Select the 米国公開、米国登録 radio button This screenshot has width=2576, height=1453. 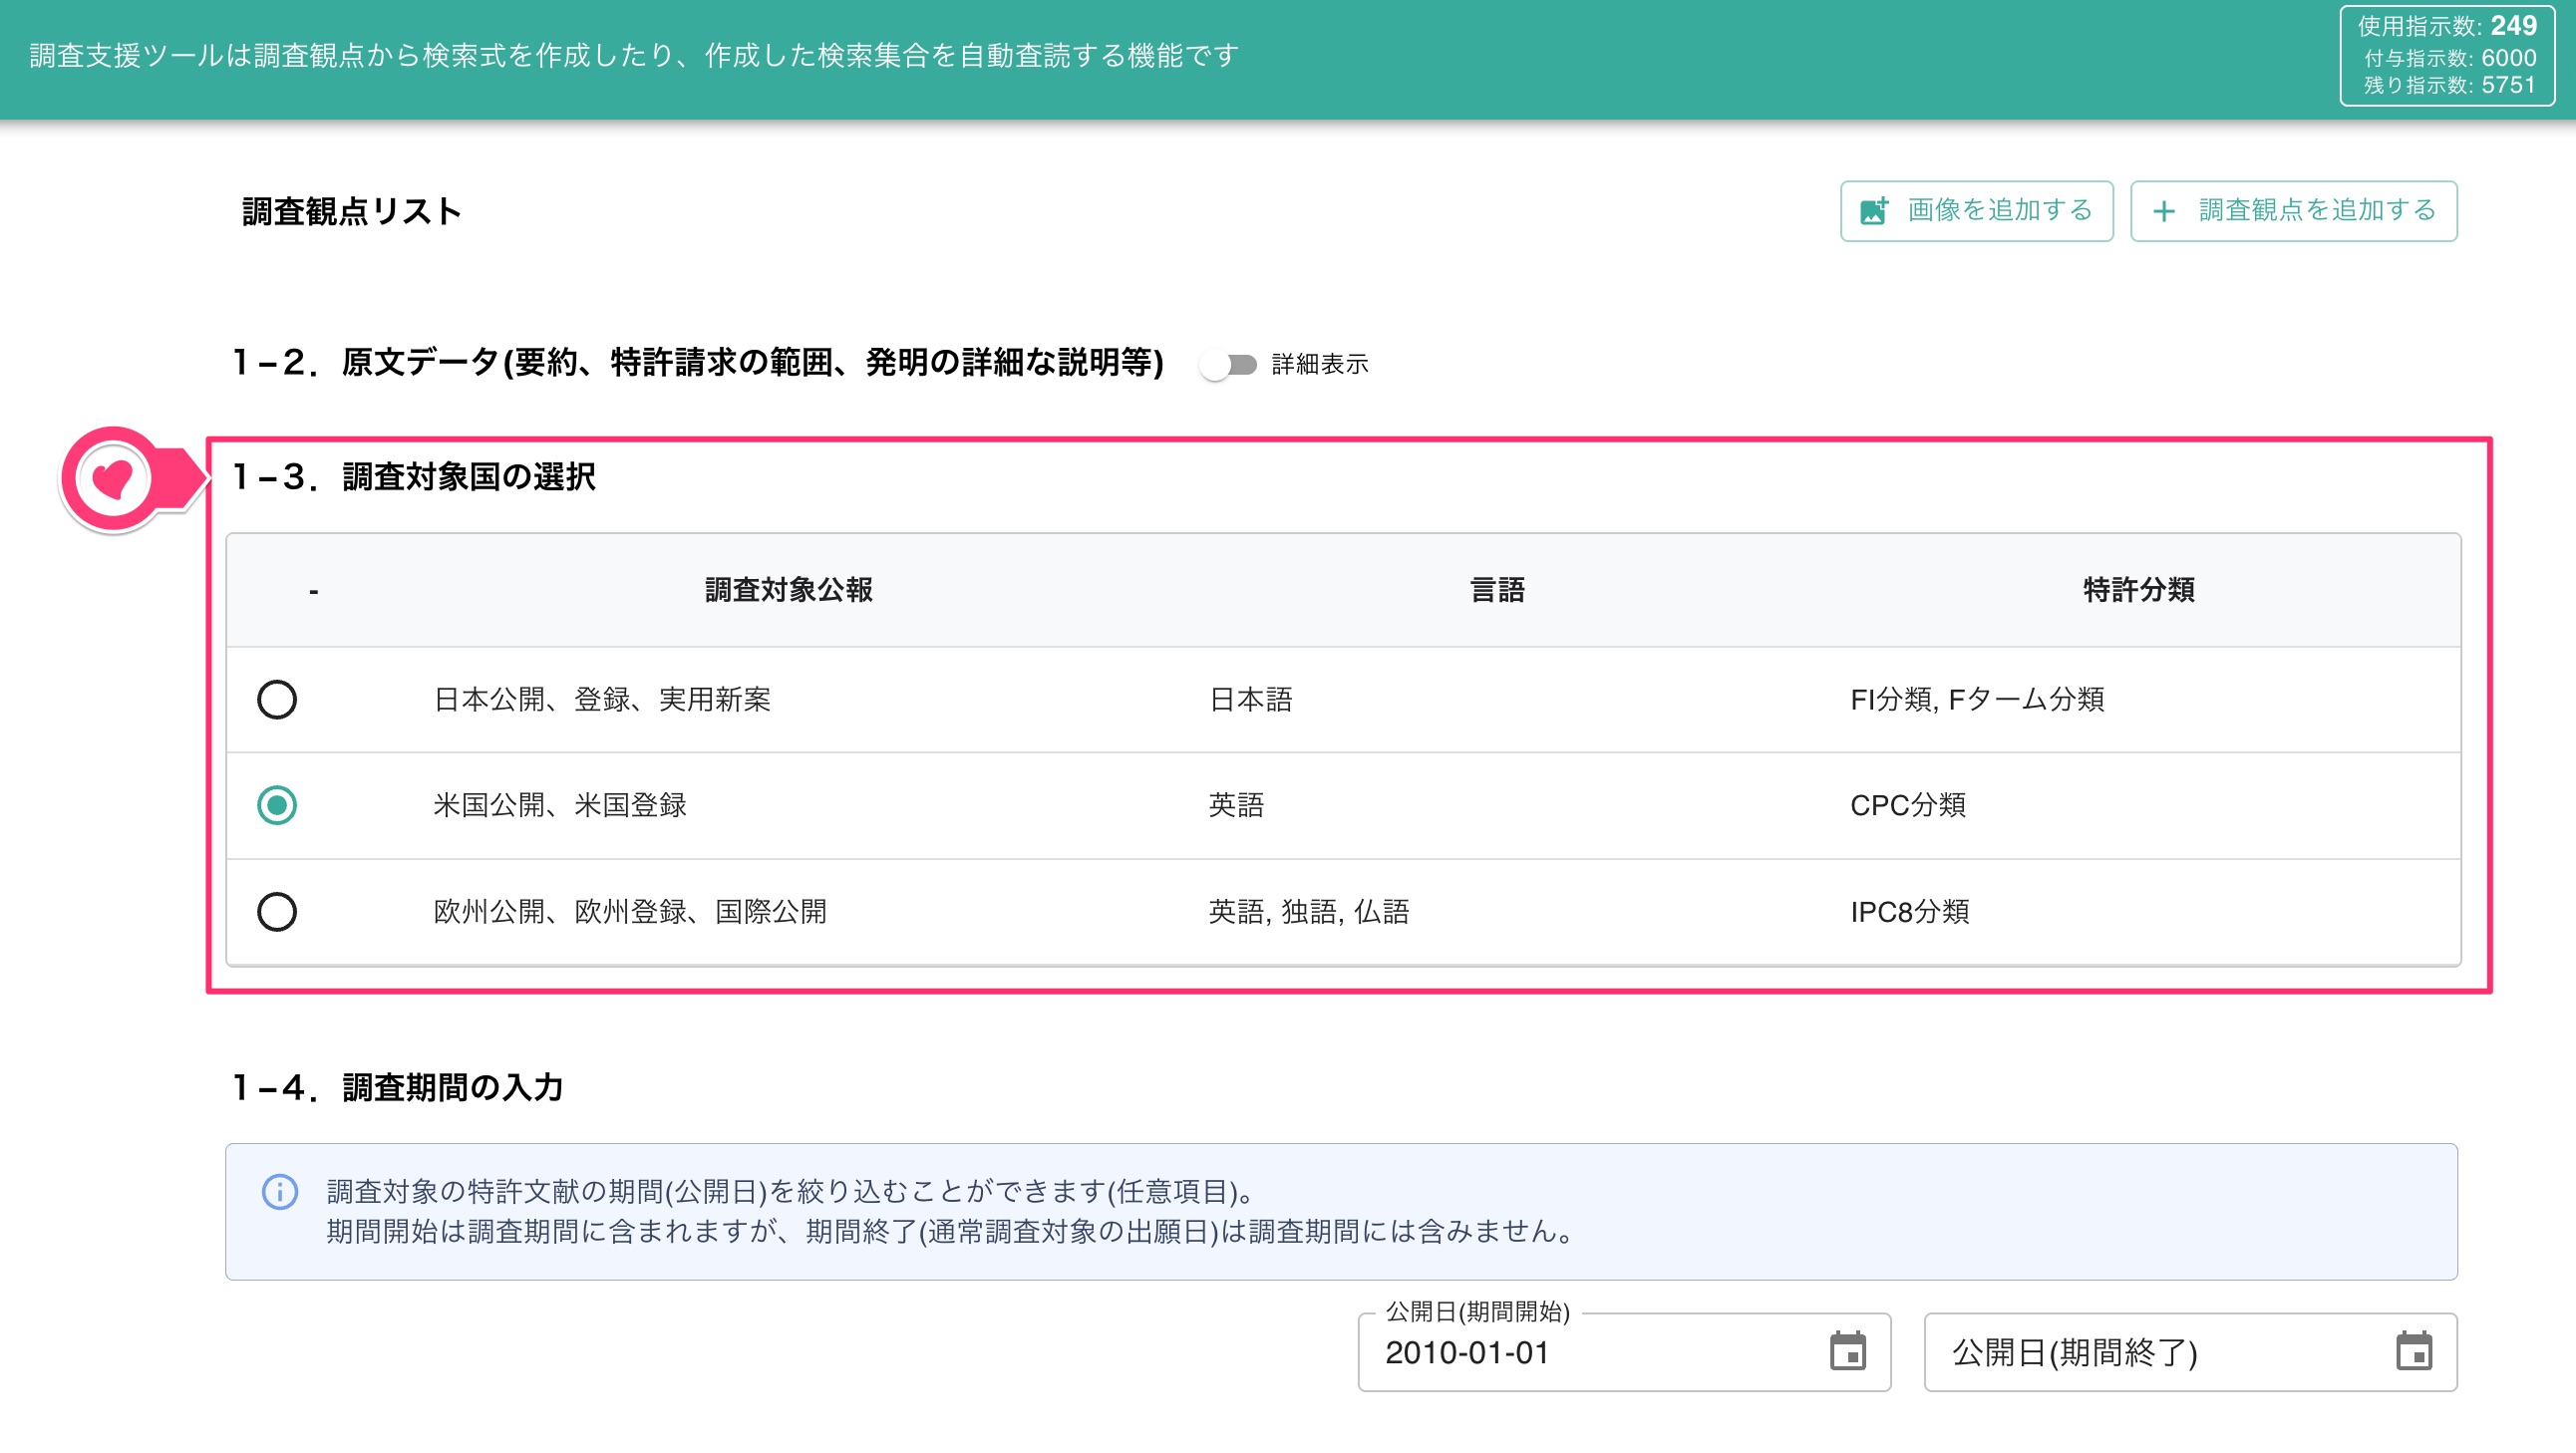click(277, 805)
